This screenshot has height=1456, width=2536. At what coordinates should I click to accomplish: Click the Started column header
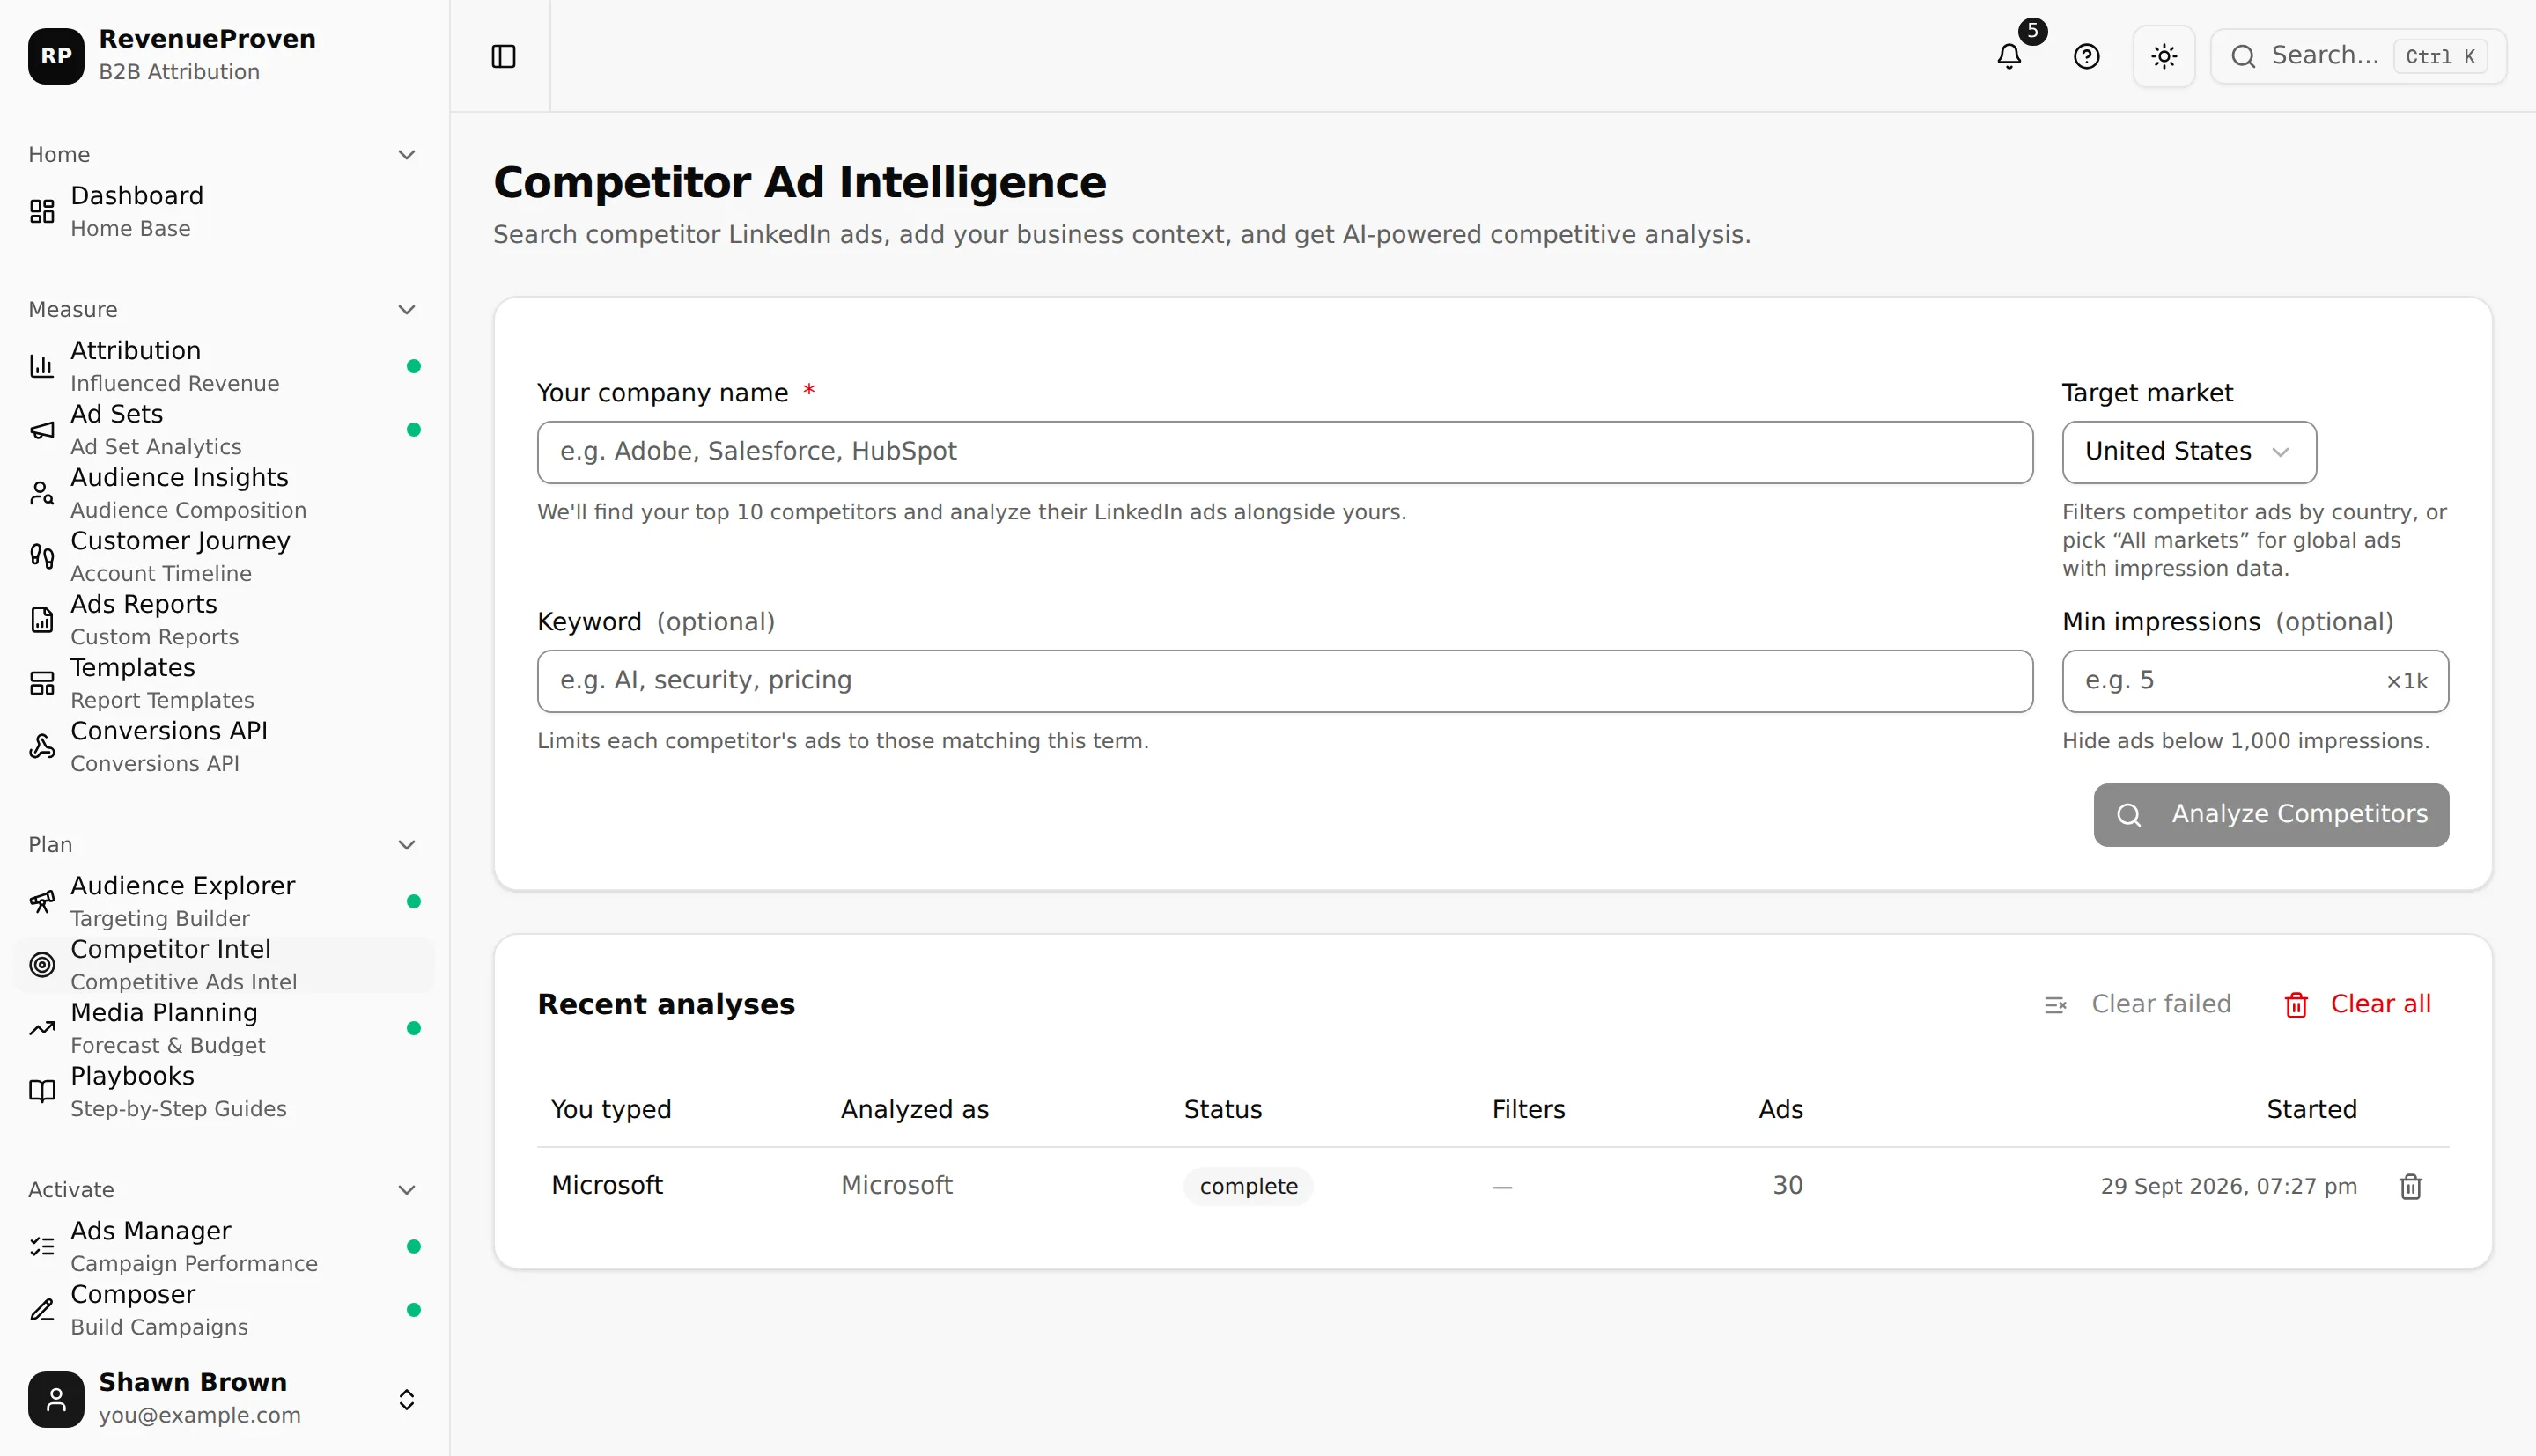2311,1109
